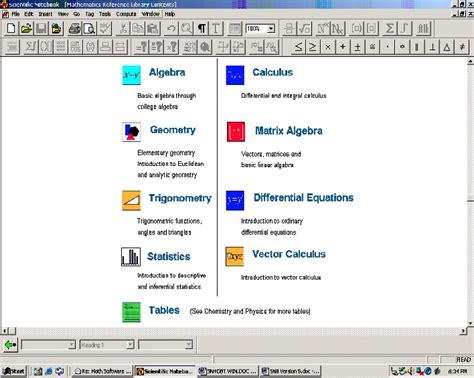
Task: Click the system tray clock
Action: tap(457, 371)
